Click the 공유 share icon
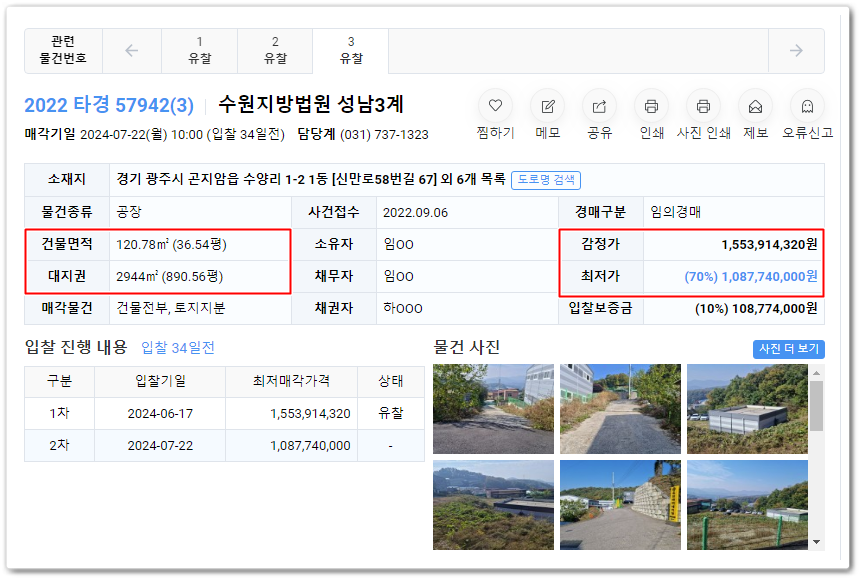The width and height of the screenshot is (862, 581). point(599,106)
